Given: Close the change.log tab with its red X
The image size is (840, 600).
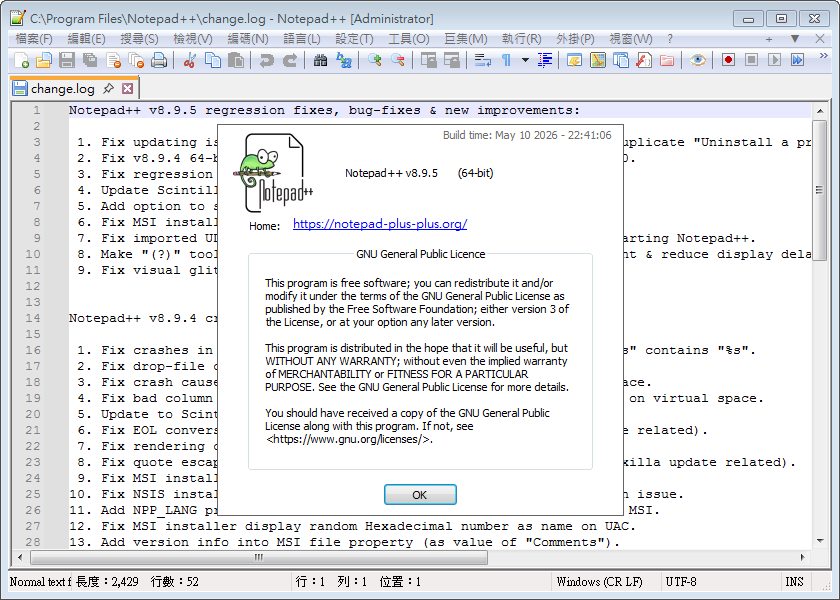Looking at the screenshot, I should [128, 88].
